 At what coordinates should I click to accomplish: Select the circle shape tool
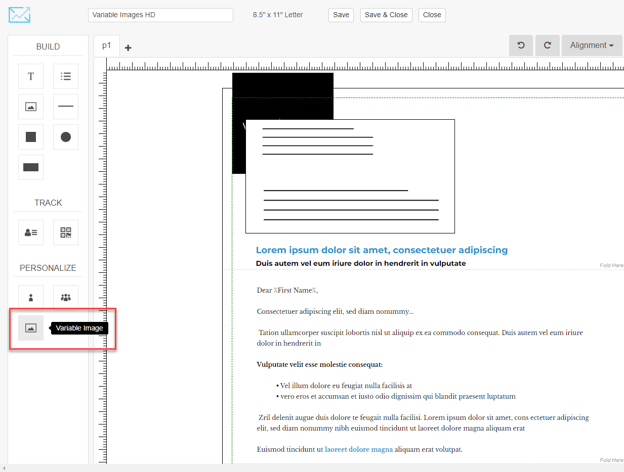tap(66, 137)
